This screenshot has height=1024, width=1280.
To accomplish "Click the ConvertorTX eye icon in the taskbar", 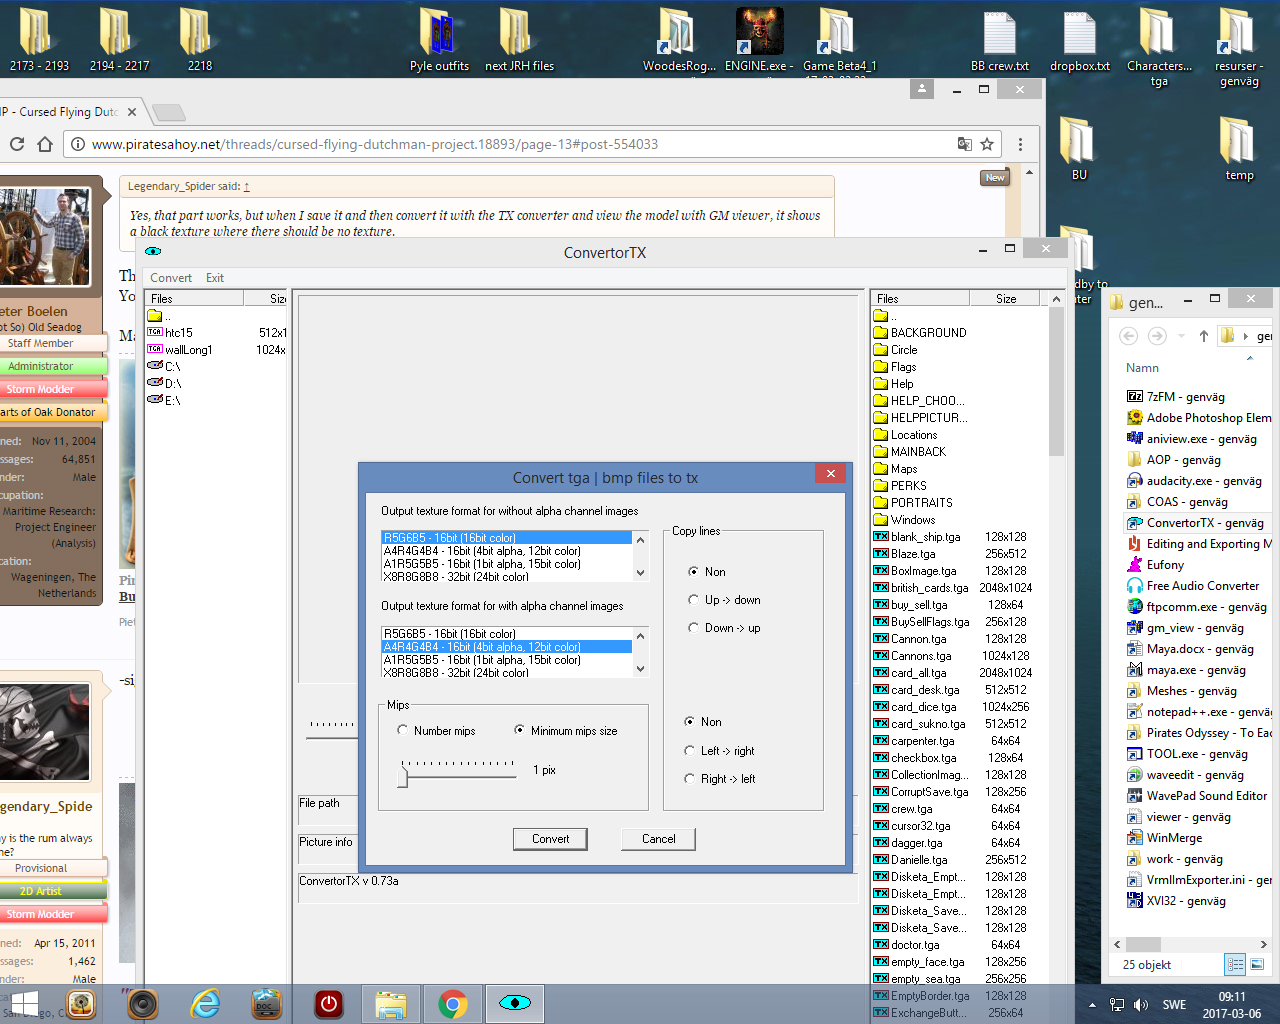I will tap(515, 1003).
